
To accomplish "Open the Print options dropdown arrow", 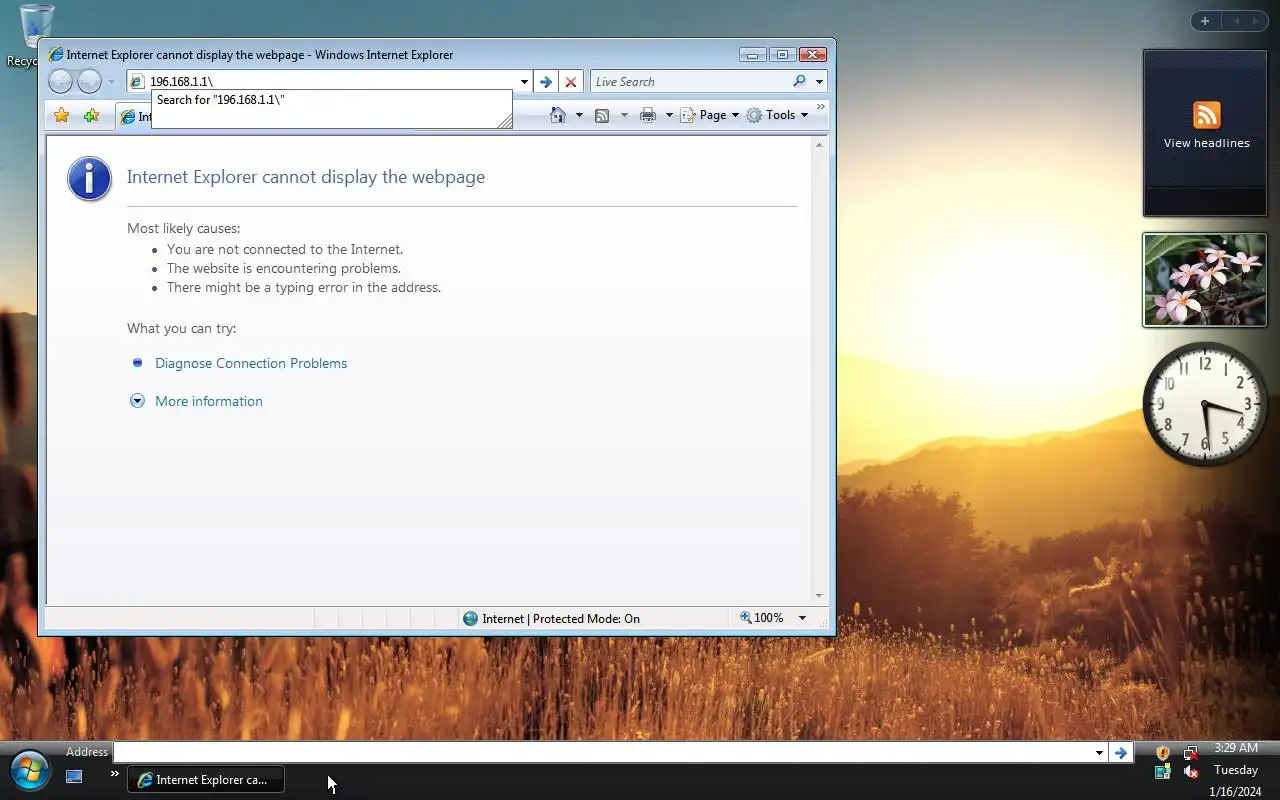I will pos(669,115).
